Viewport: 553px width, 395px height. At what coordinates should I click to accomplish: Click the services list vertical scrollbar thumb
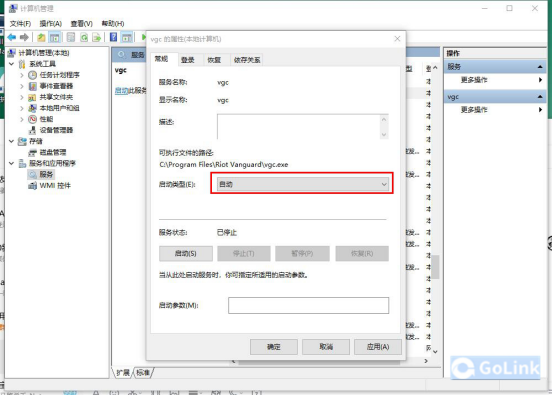(x=436, y=267)
